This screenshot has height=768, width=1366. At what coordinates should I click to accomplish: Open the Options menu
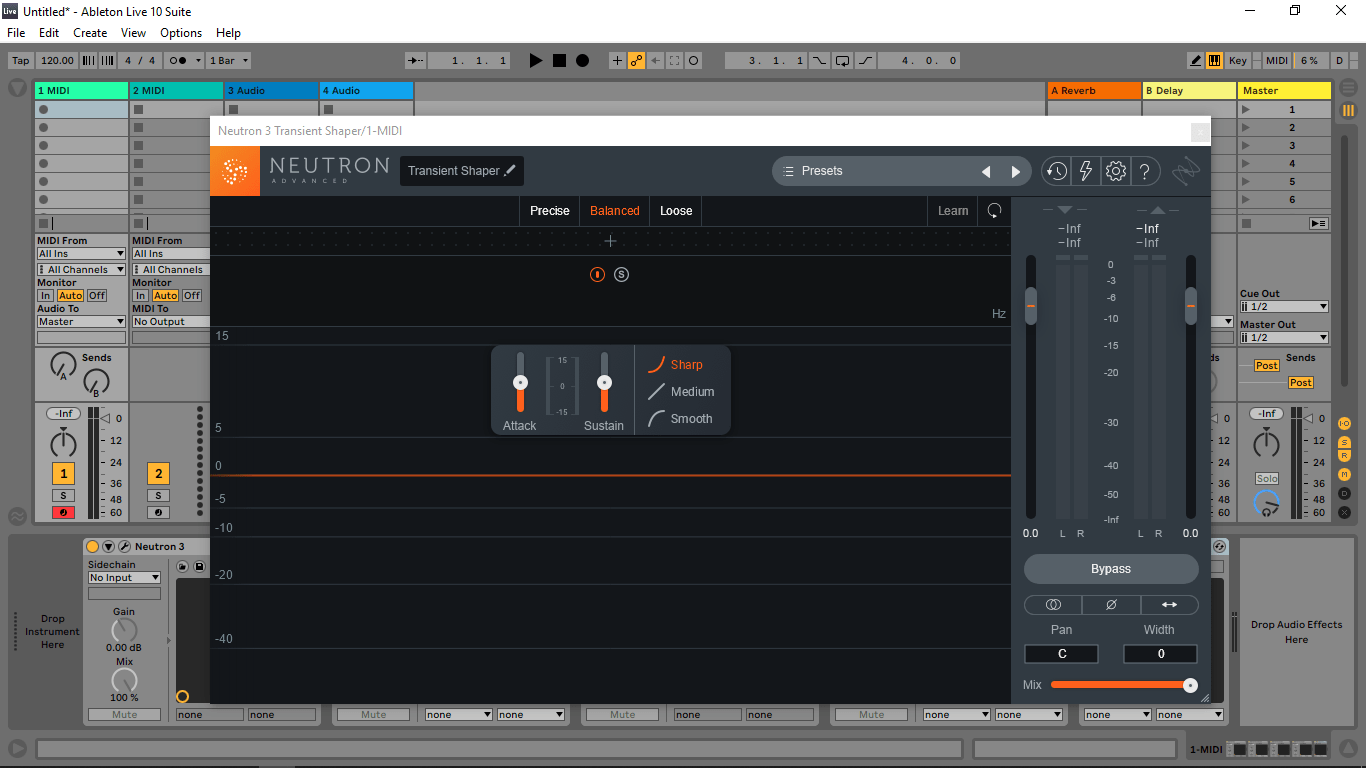click(x=181, y=33)
